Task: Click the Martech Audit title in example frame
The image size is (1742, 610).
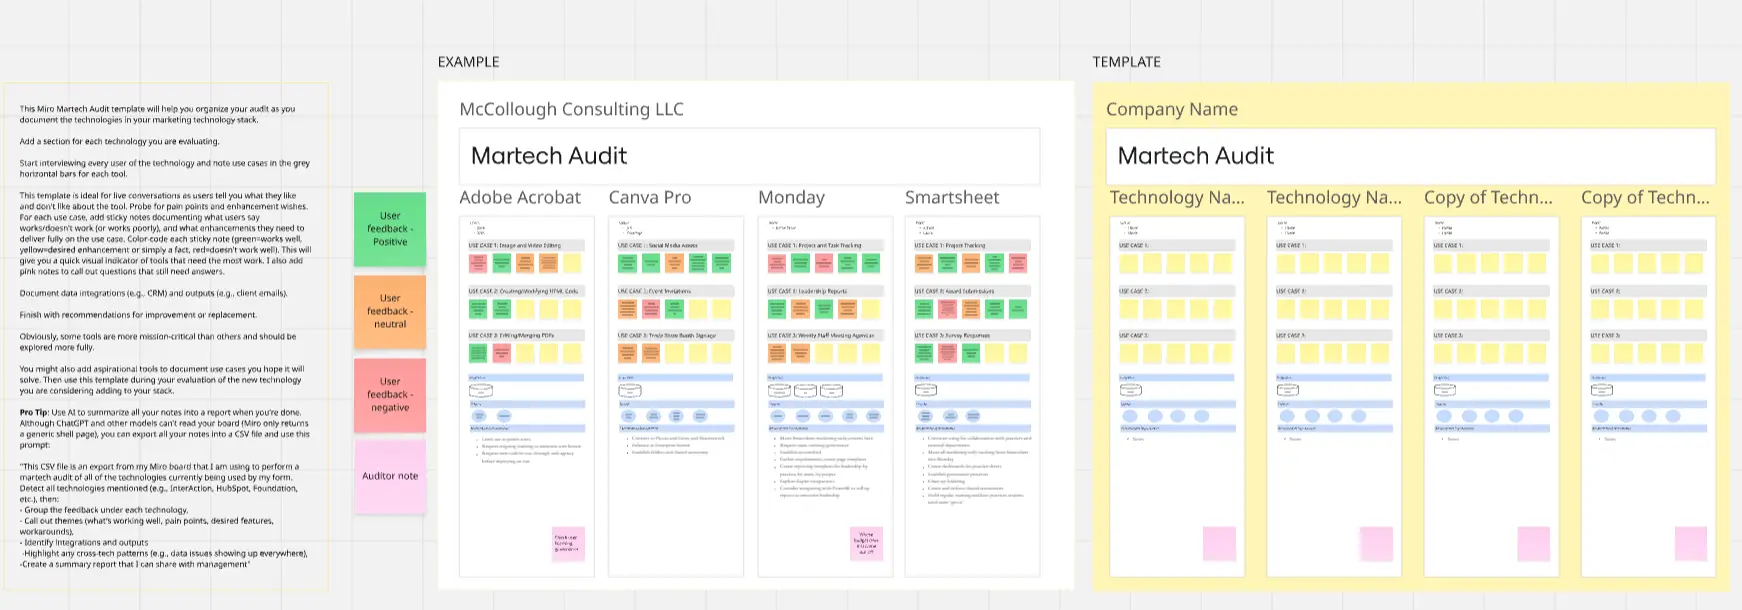Action: pyautogui.click(x=549, y=156)
